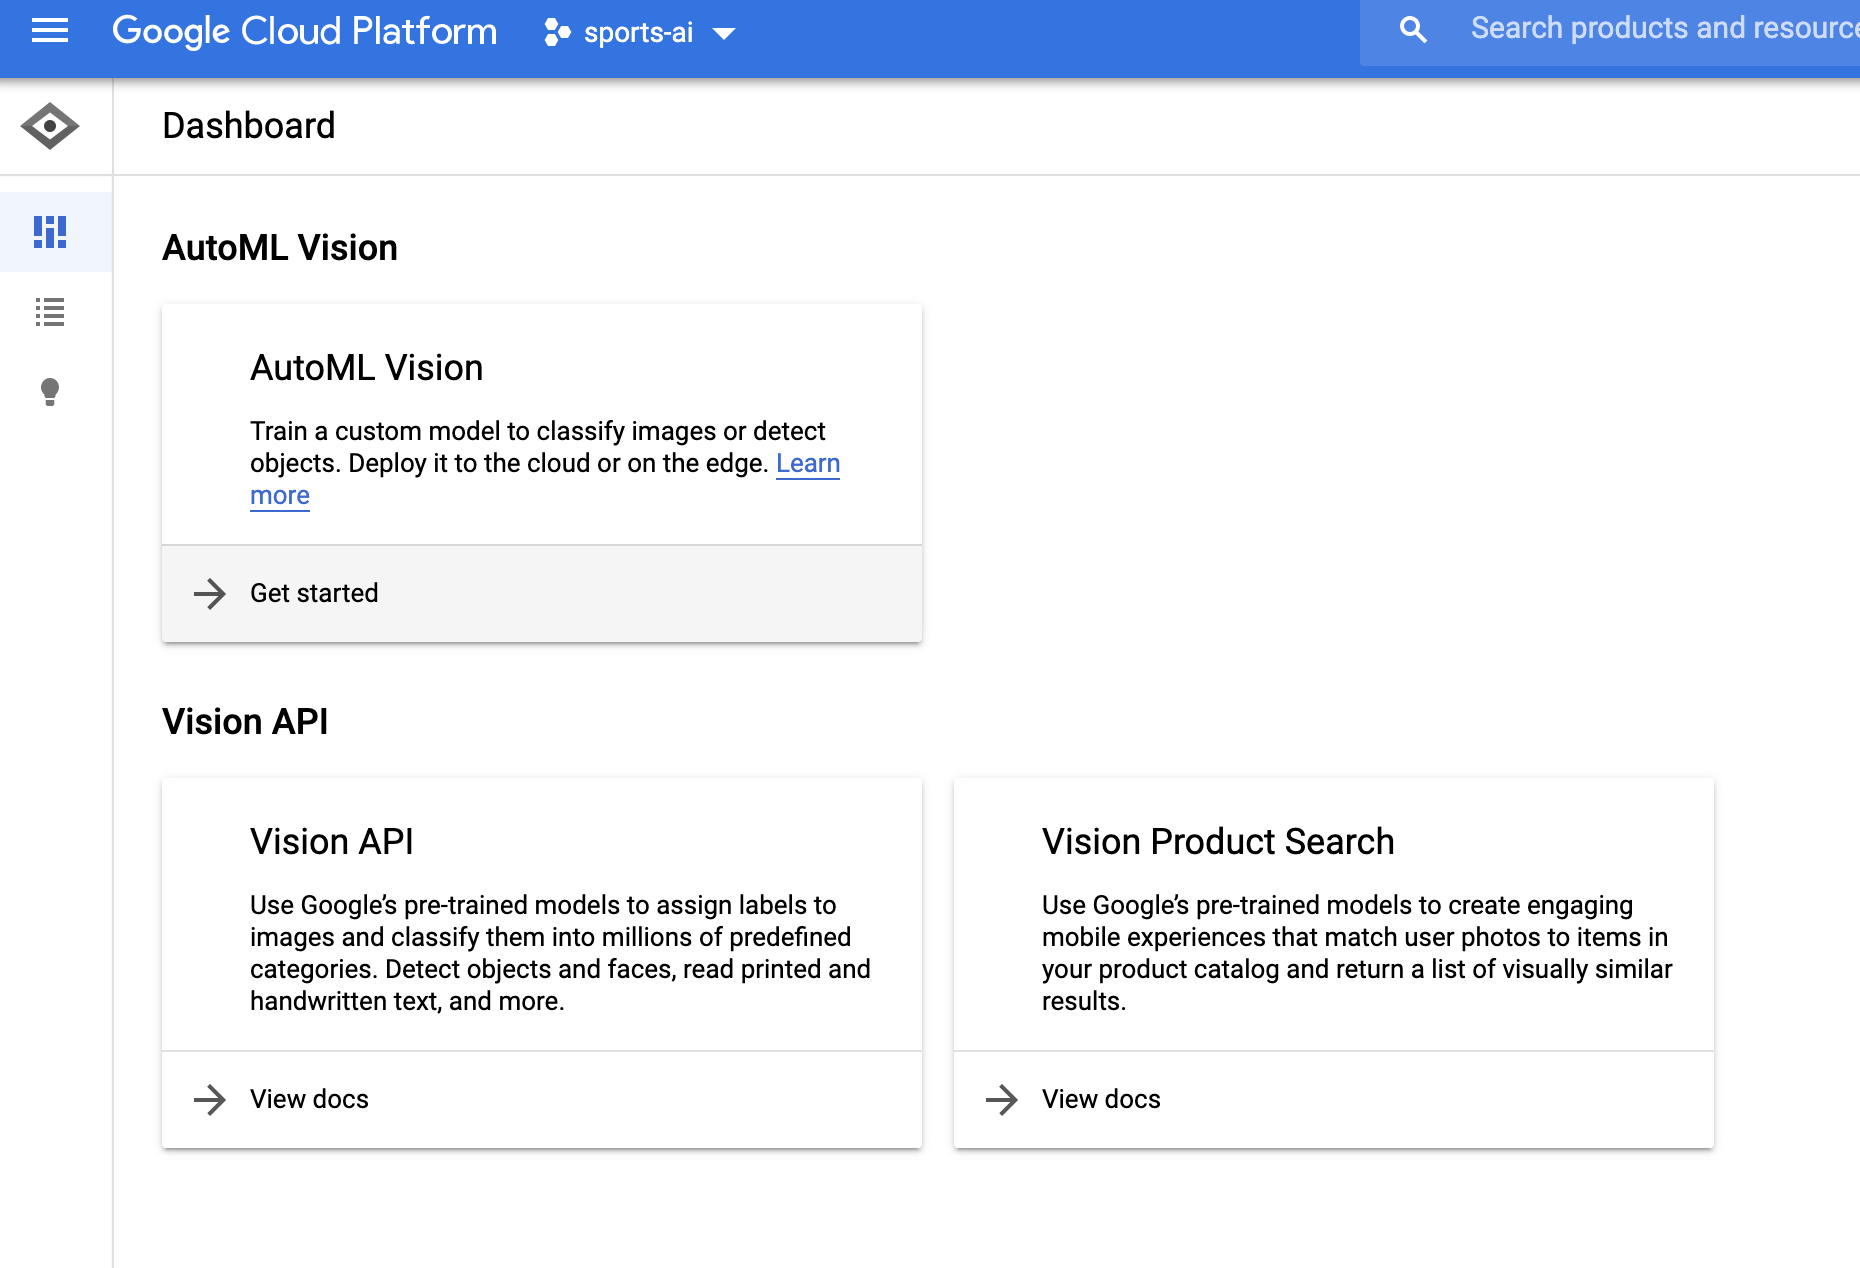Viewport: 1860px width, 1268px height.
Task: Open View docs for Vision API
Action: tap(309, 1099)
